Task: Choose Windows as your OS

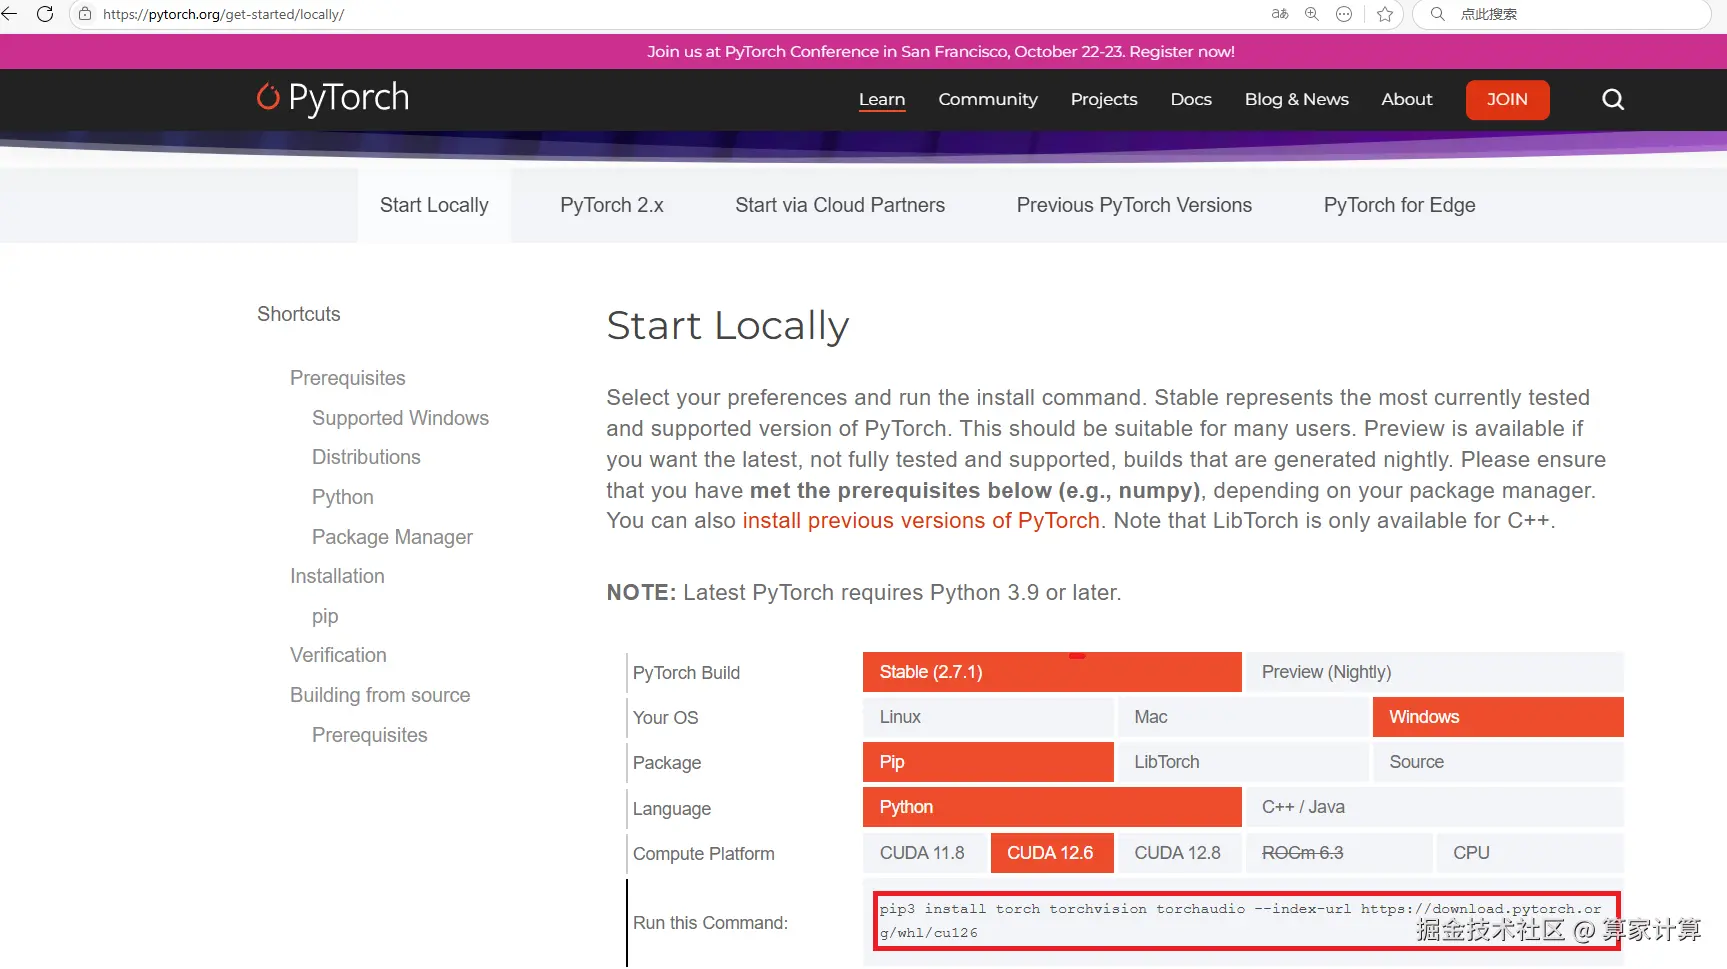Action: point(1498,717)
